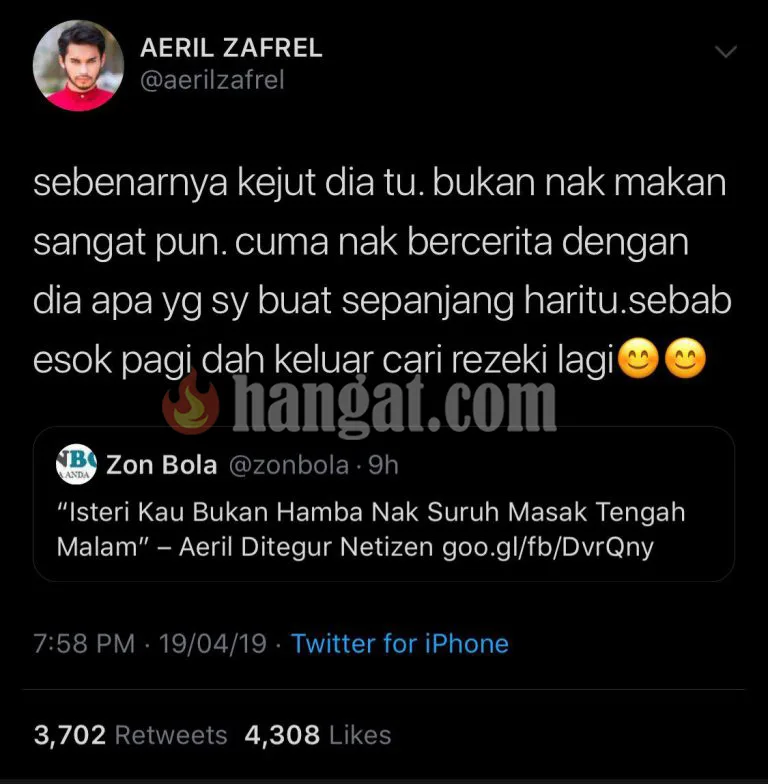Open the Zon Bola avatar icon
Image resolution: width=768 pixels, height=784 pixels.
(x=76, y=464)
